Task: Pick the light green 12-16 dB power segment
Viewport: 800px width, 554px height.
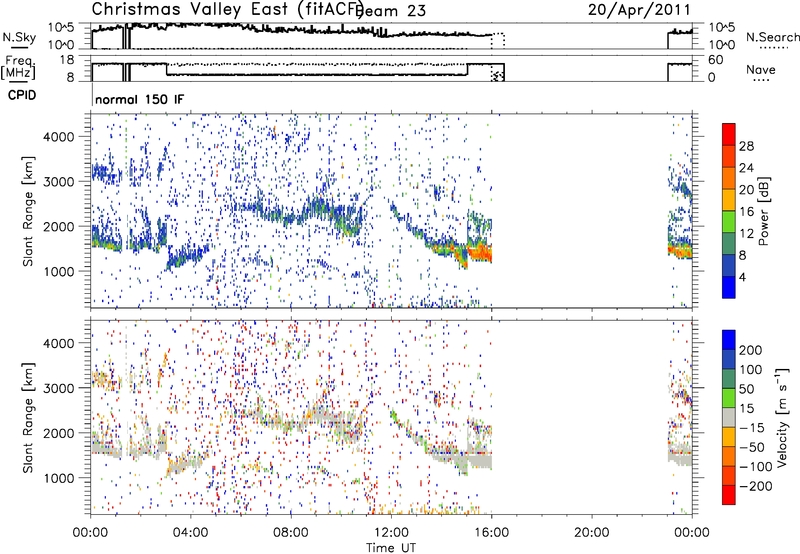Action: 729,222
